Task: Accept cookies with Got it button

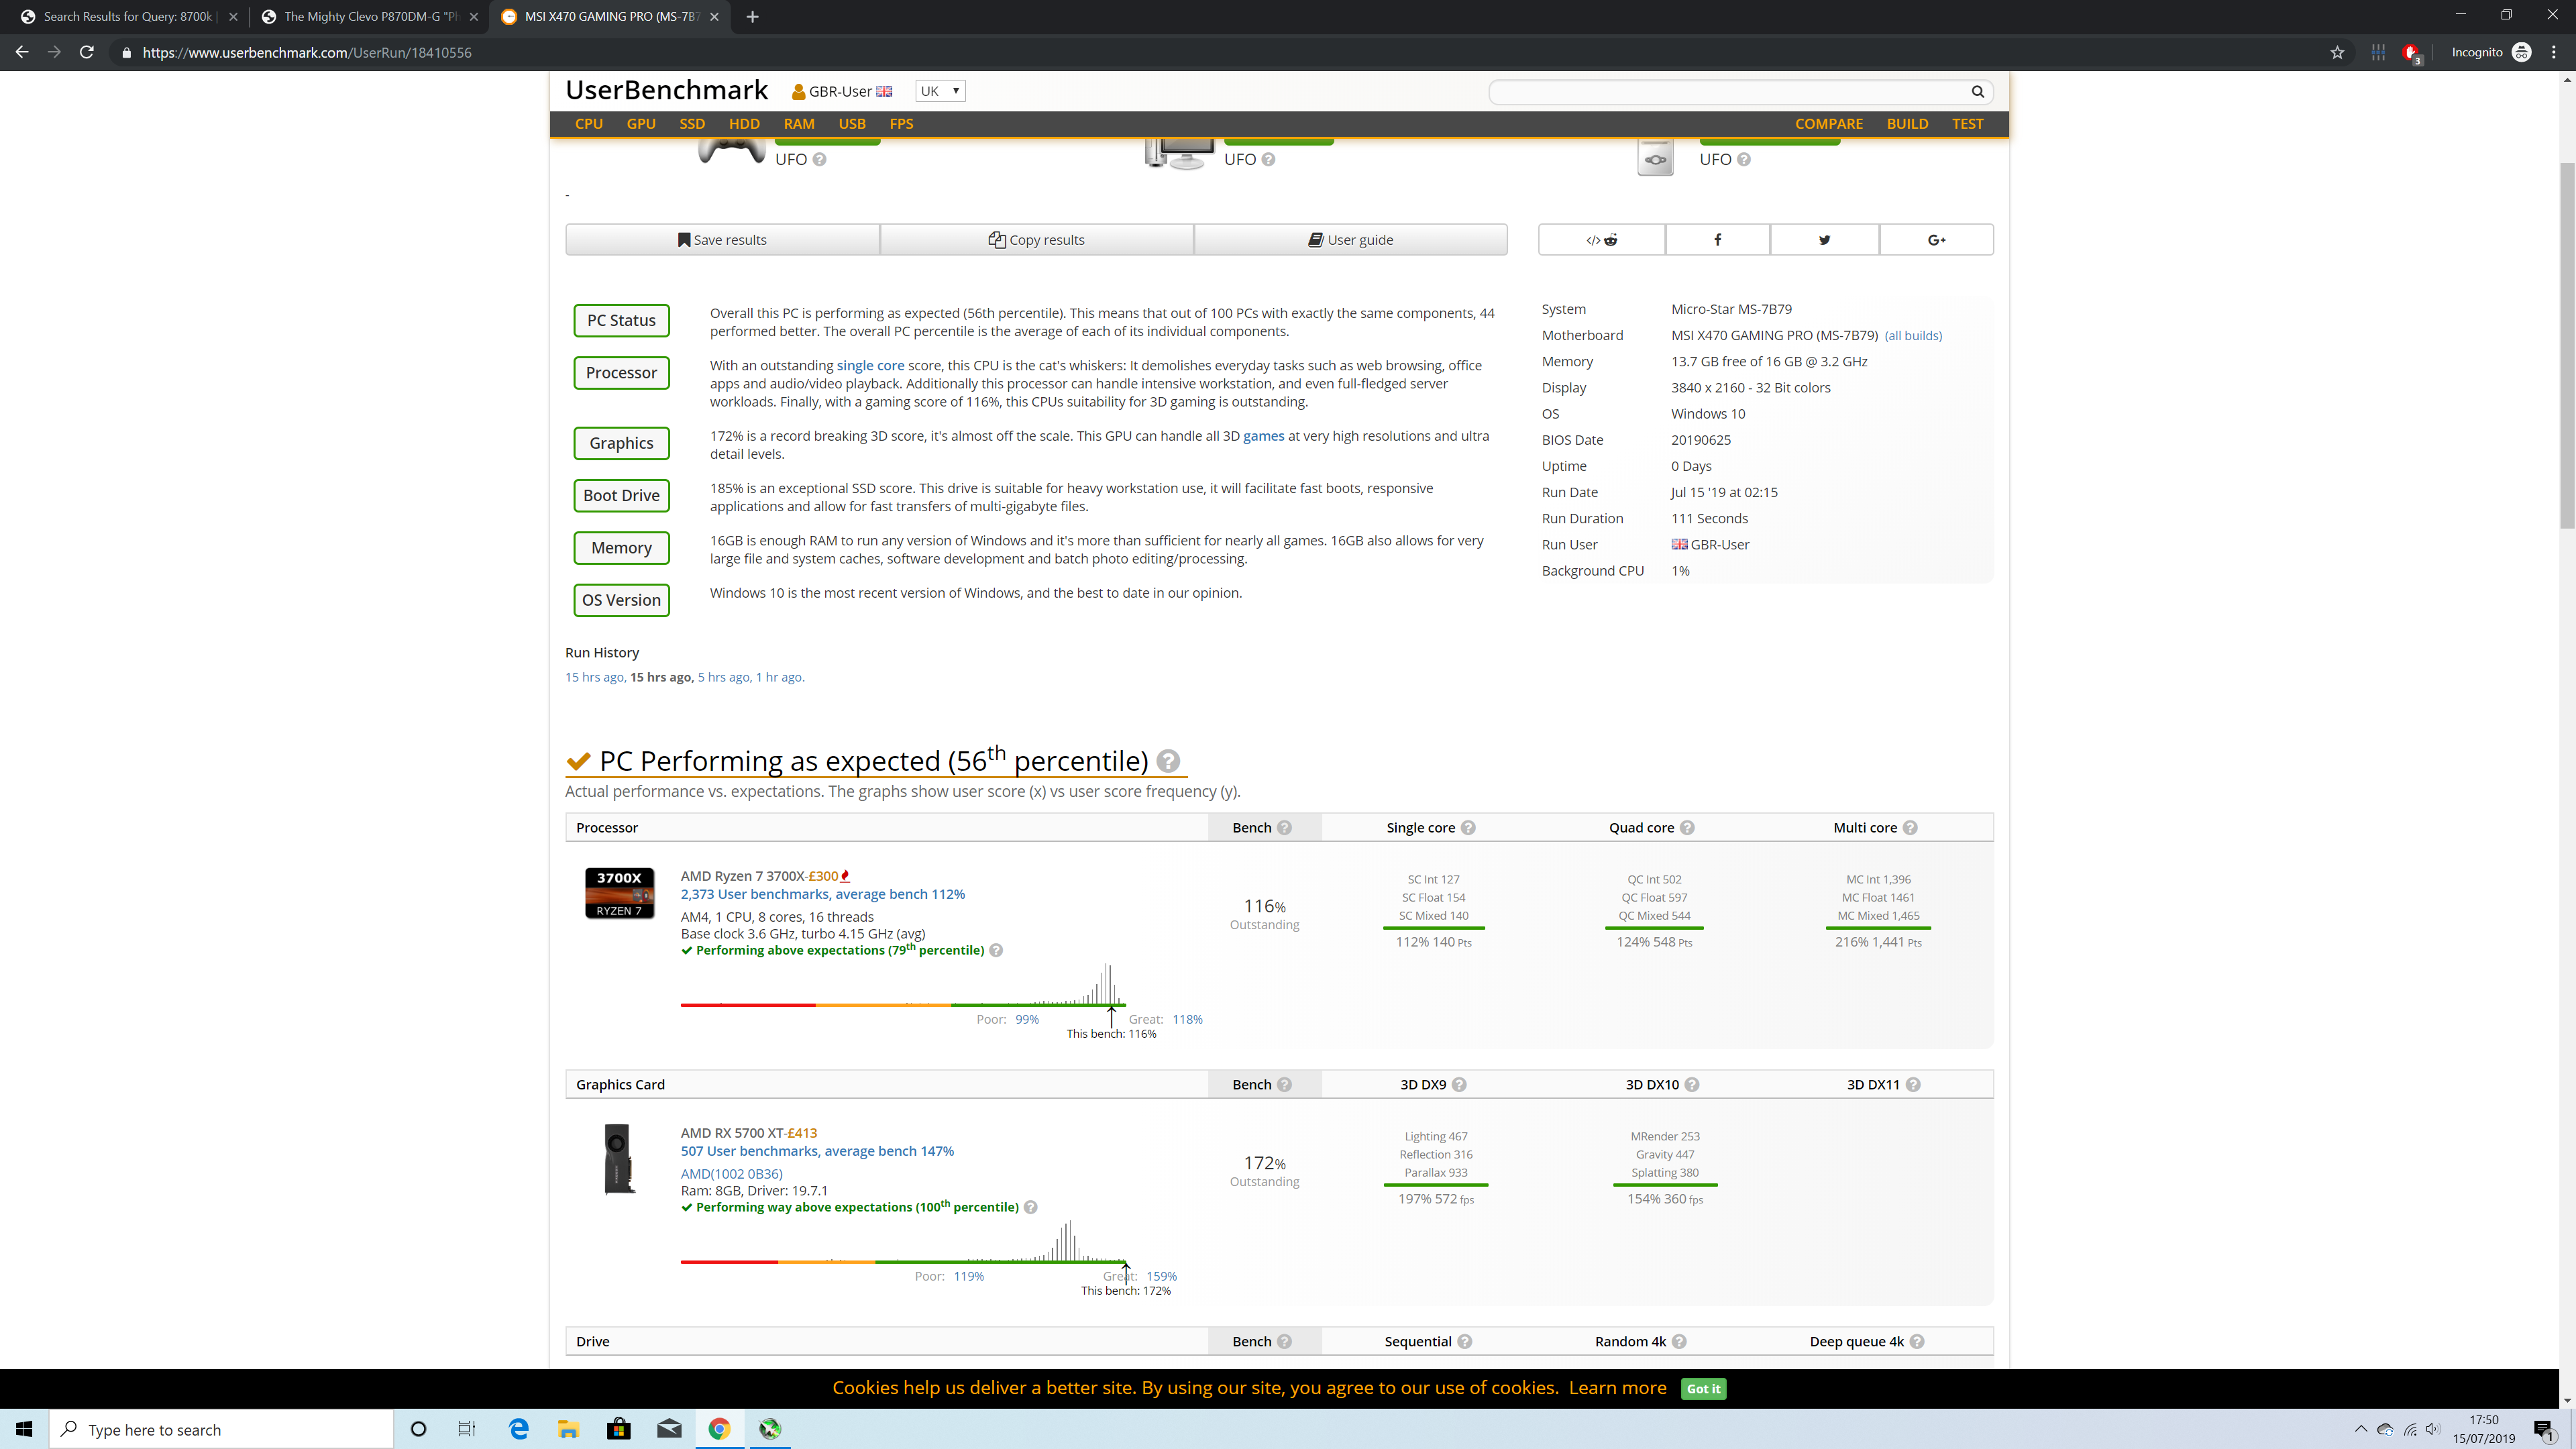Action: click(x=1703, y=1389)
